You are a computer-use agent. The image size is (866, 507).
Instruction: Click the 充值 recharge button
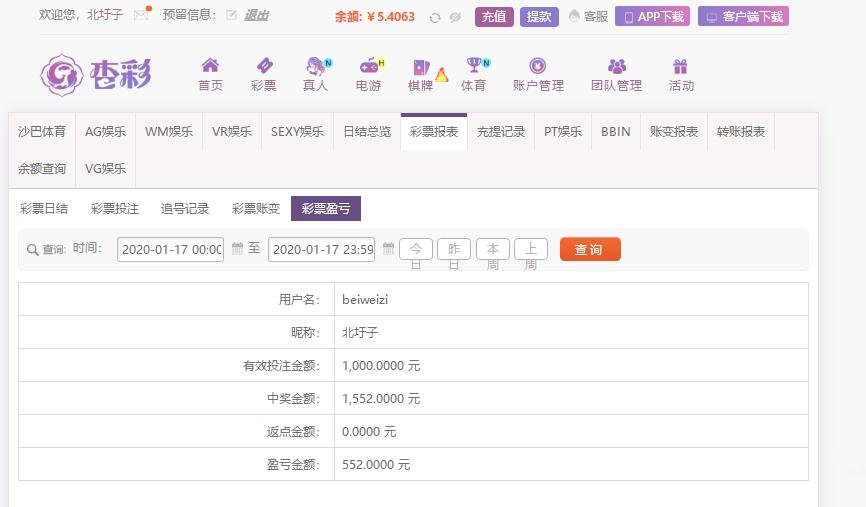tap(494, 17)
